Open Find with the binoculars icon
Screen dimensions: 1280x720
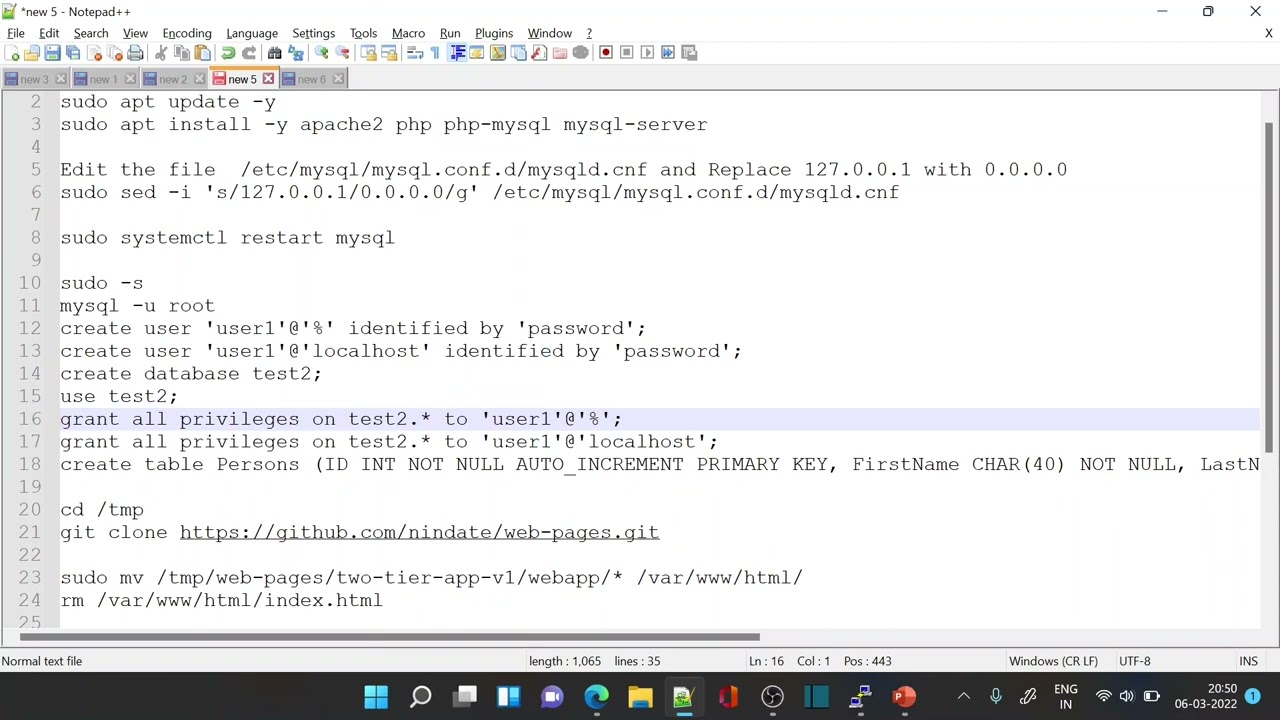(x=275, y=53)
